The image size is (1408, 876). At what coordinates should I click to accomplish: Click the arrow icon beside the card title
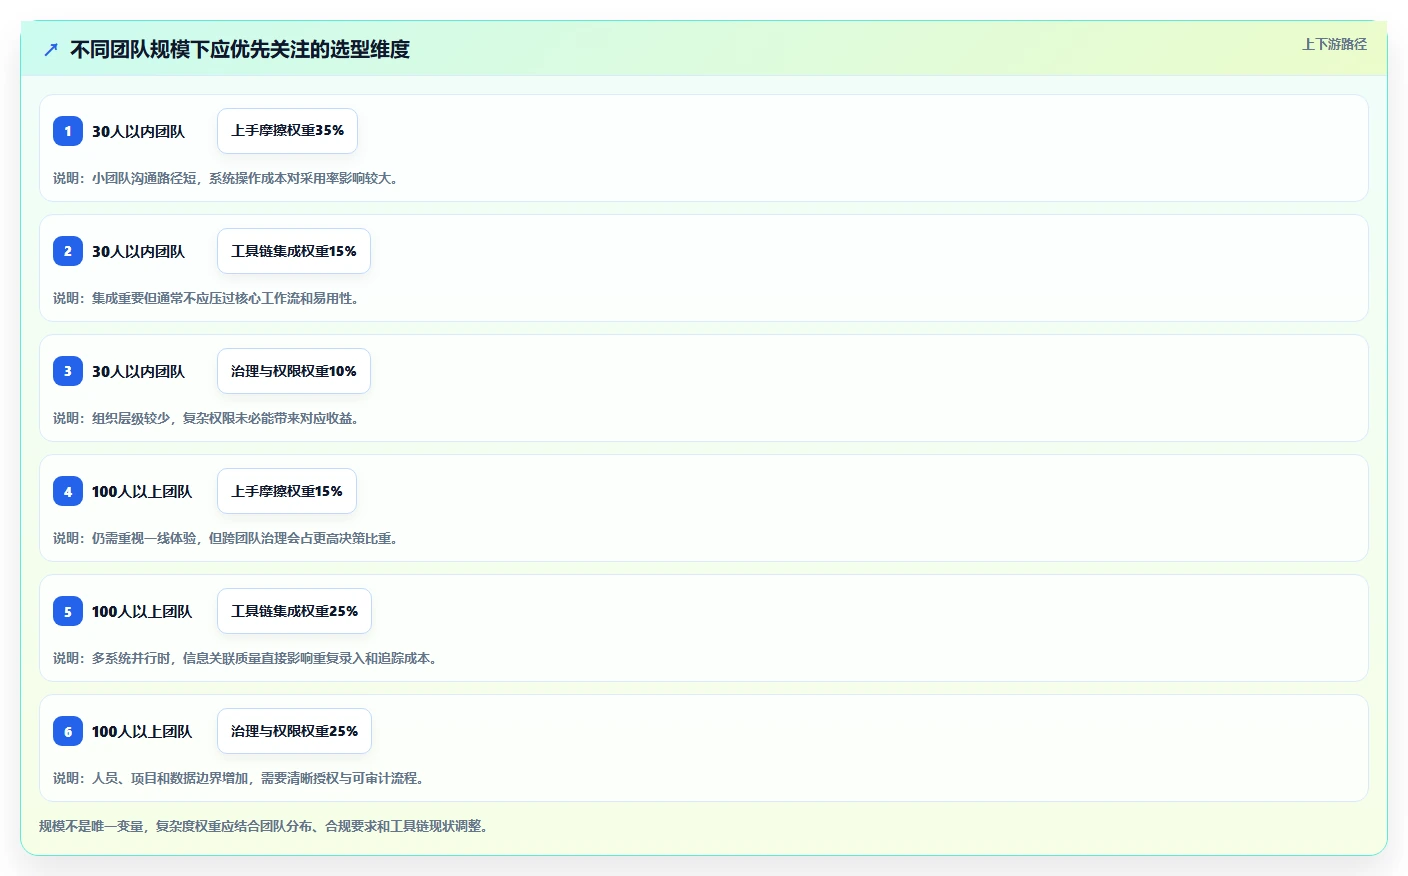point(51,49)
